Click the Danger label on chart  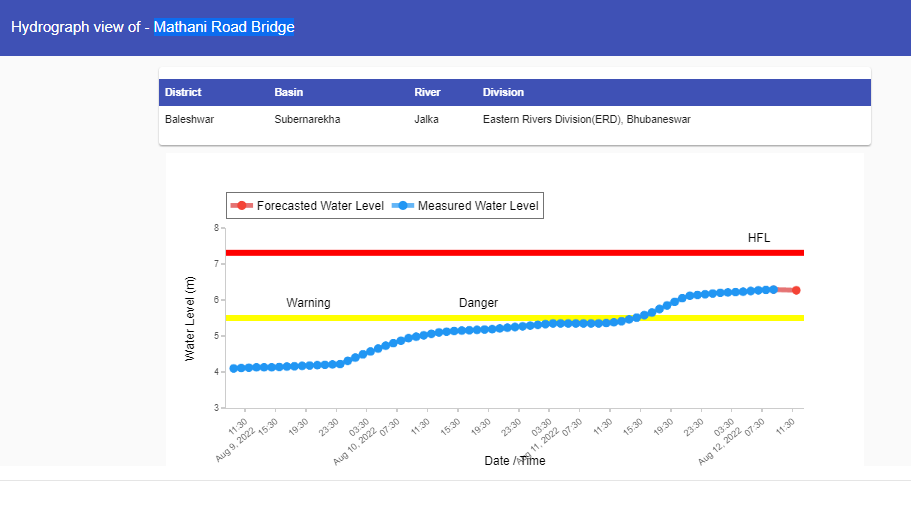click(x=478, y=303)
